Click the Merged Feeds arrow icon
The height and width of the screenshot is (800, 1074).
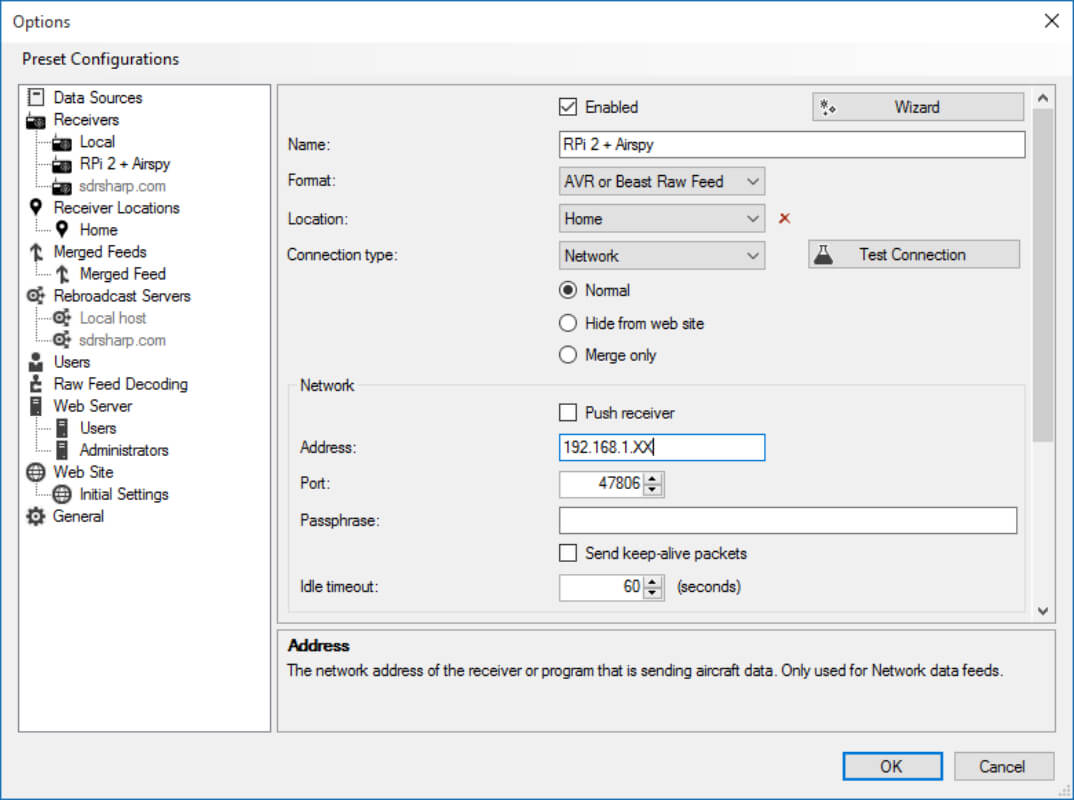[36, 252]
